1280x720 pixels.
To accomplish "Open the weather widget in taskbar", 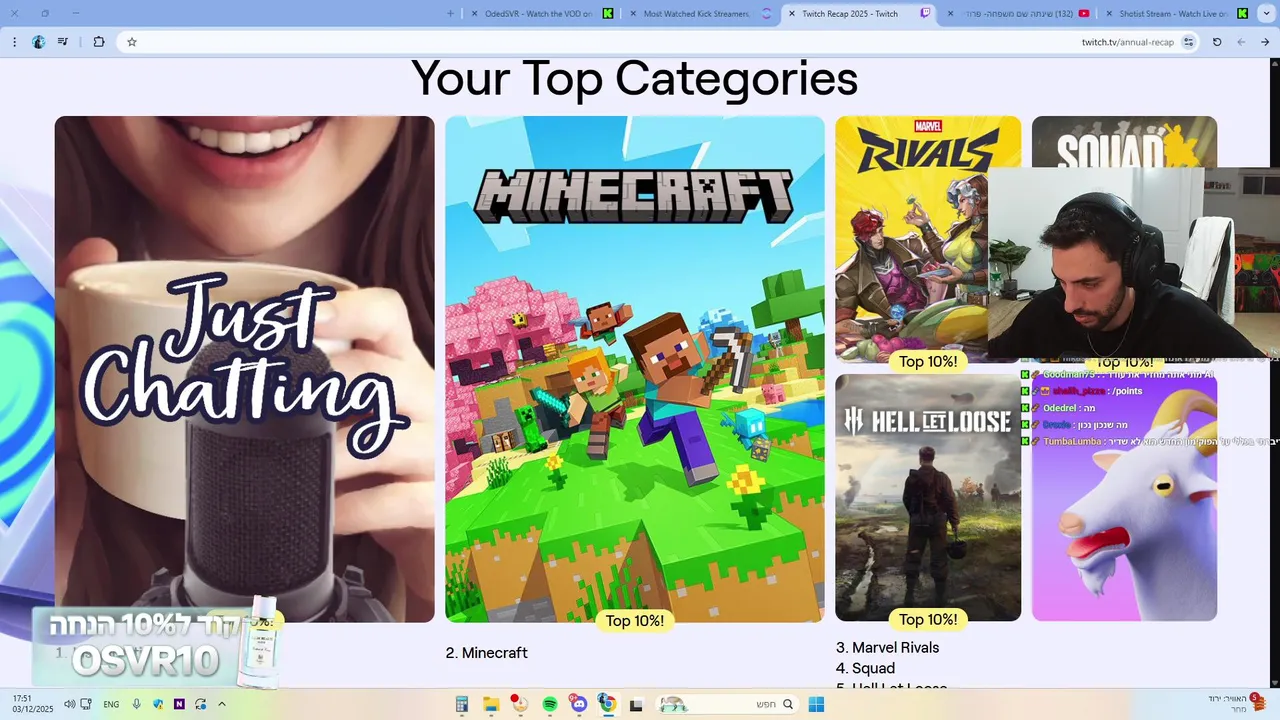I will pos(1236,703).
